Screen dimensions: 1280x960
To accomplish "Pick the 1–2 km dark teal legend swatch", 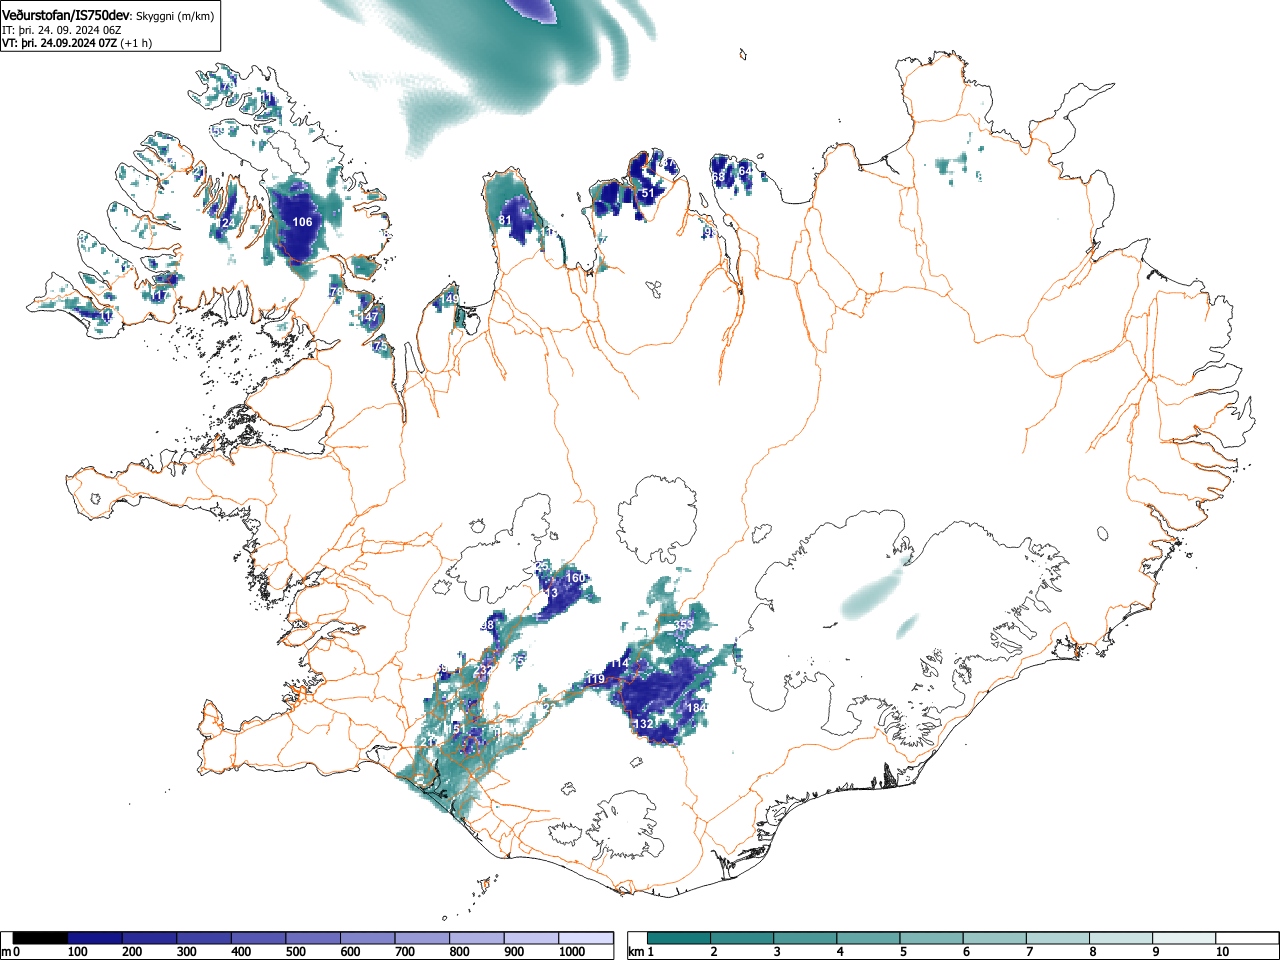I will pos(679,938).
